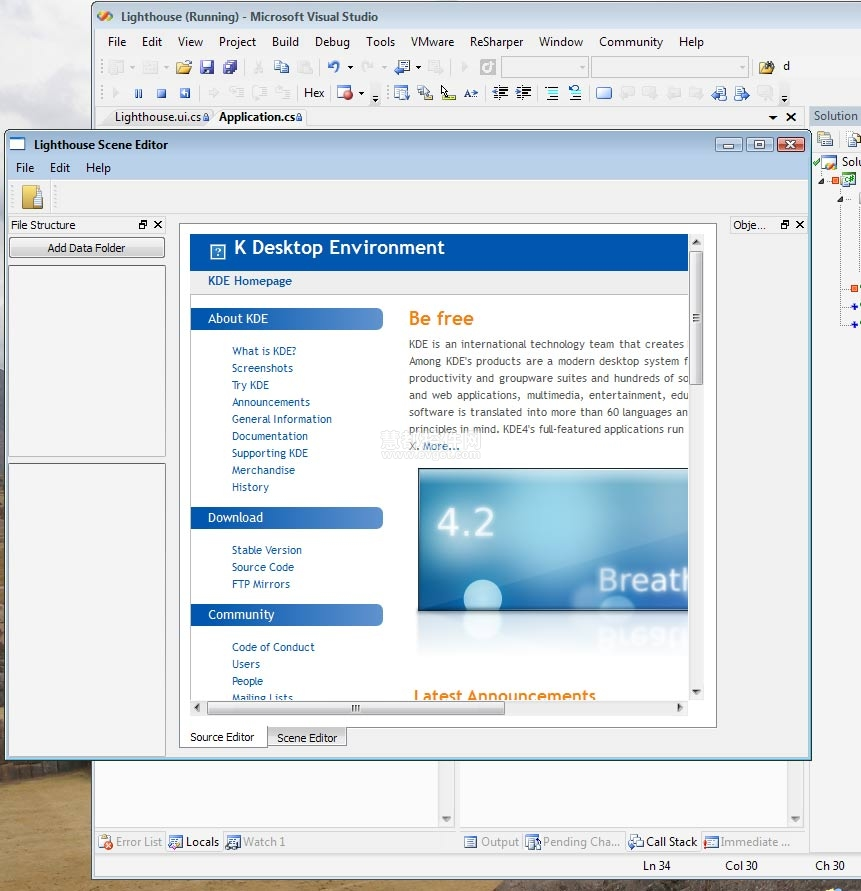Float the File Structure panel

pyautogui.click(x=143, y=224)
